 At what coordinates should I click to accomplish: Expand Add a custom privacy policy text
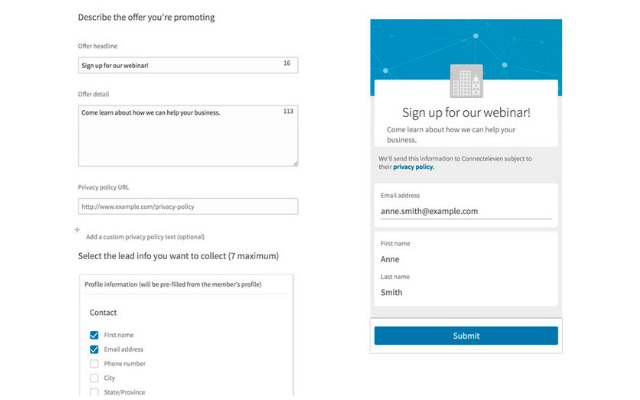coord(145,237)
